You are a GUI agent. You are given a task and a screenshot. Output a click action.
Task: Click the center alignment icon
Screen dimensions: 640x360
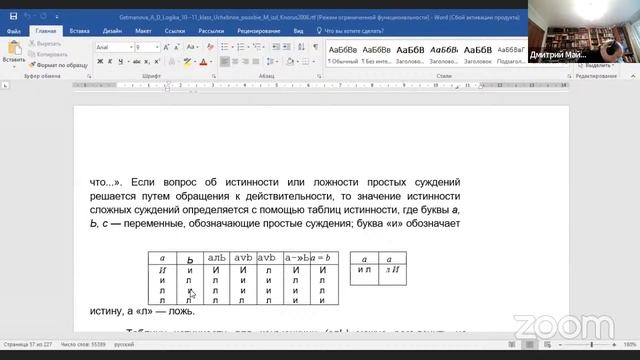pos(235,62)
